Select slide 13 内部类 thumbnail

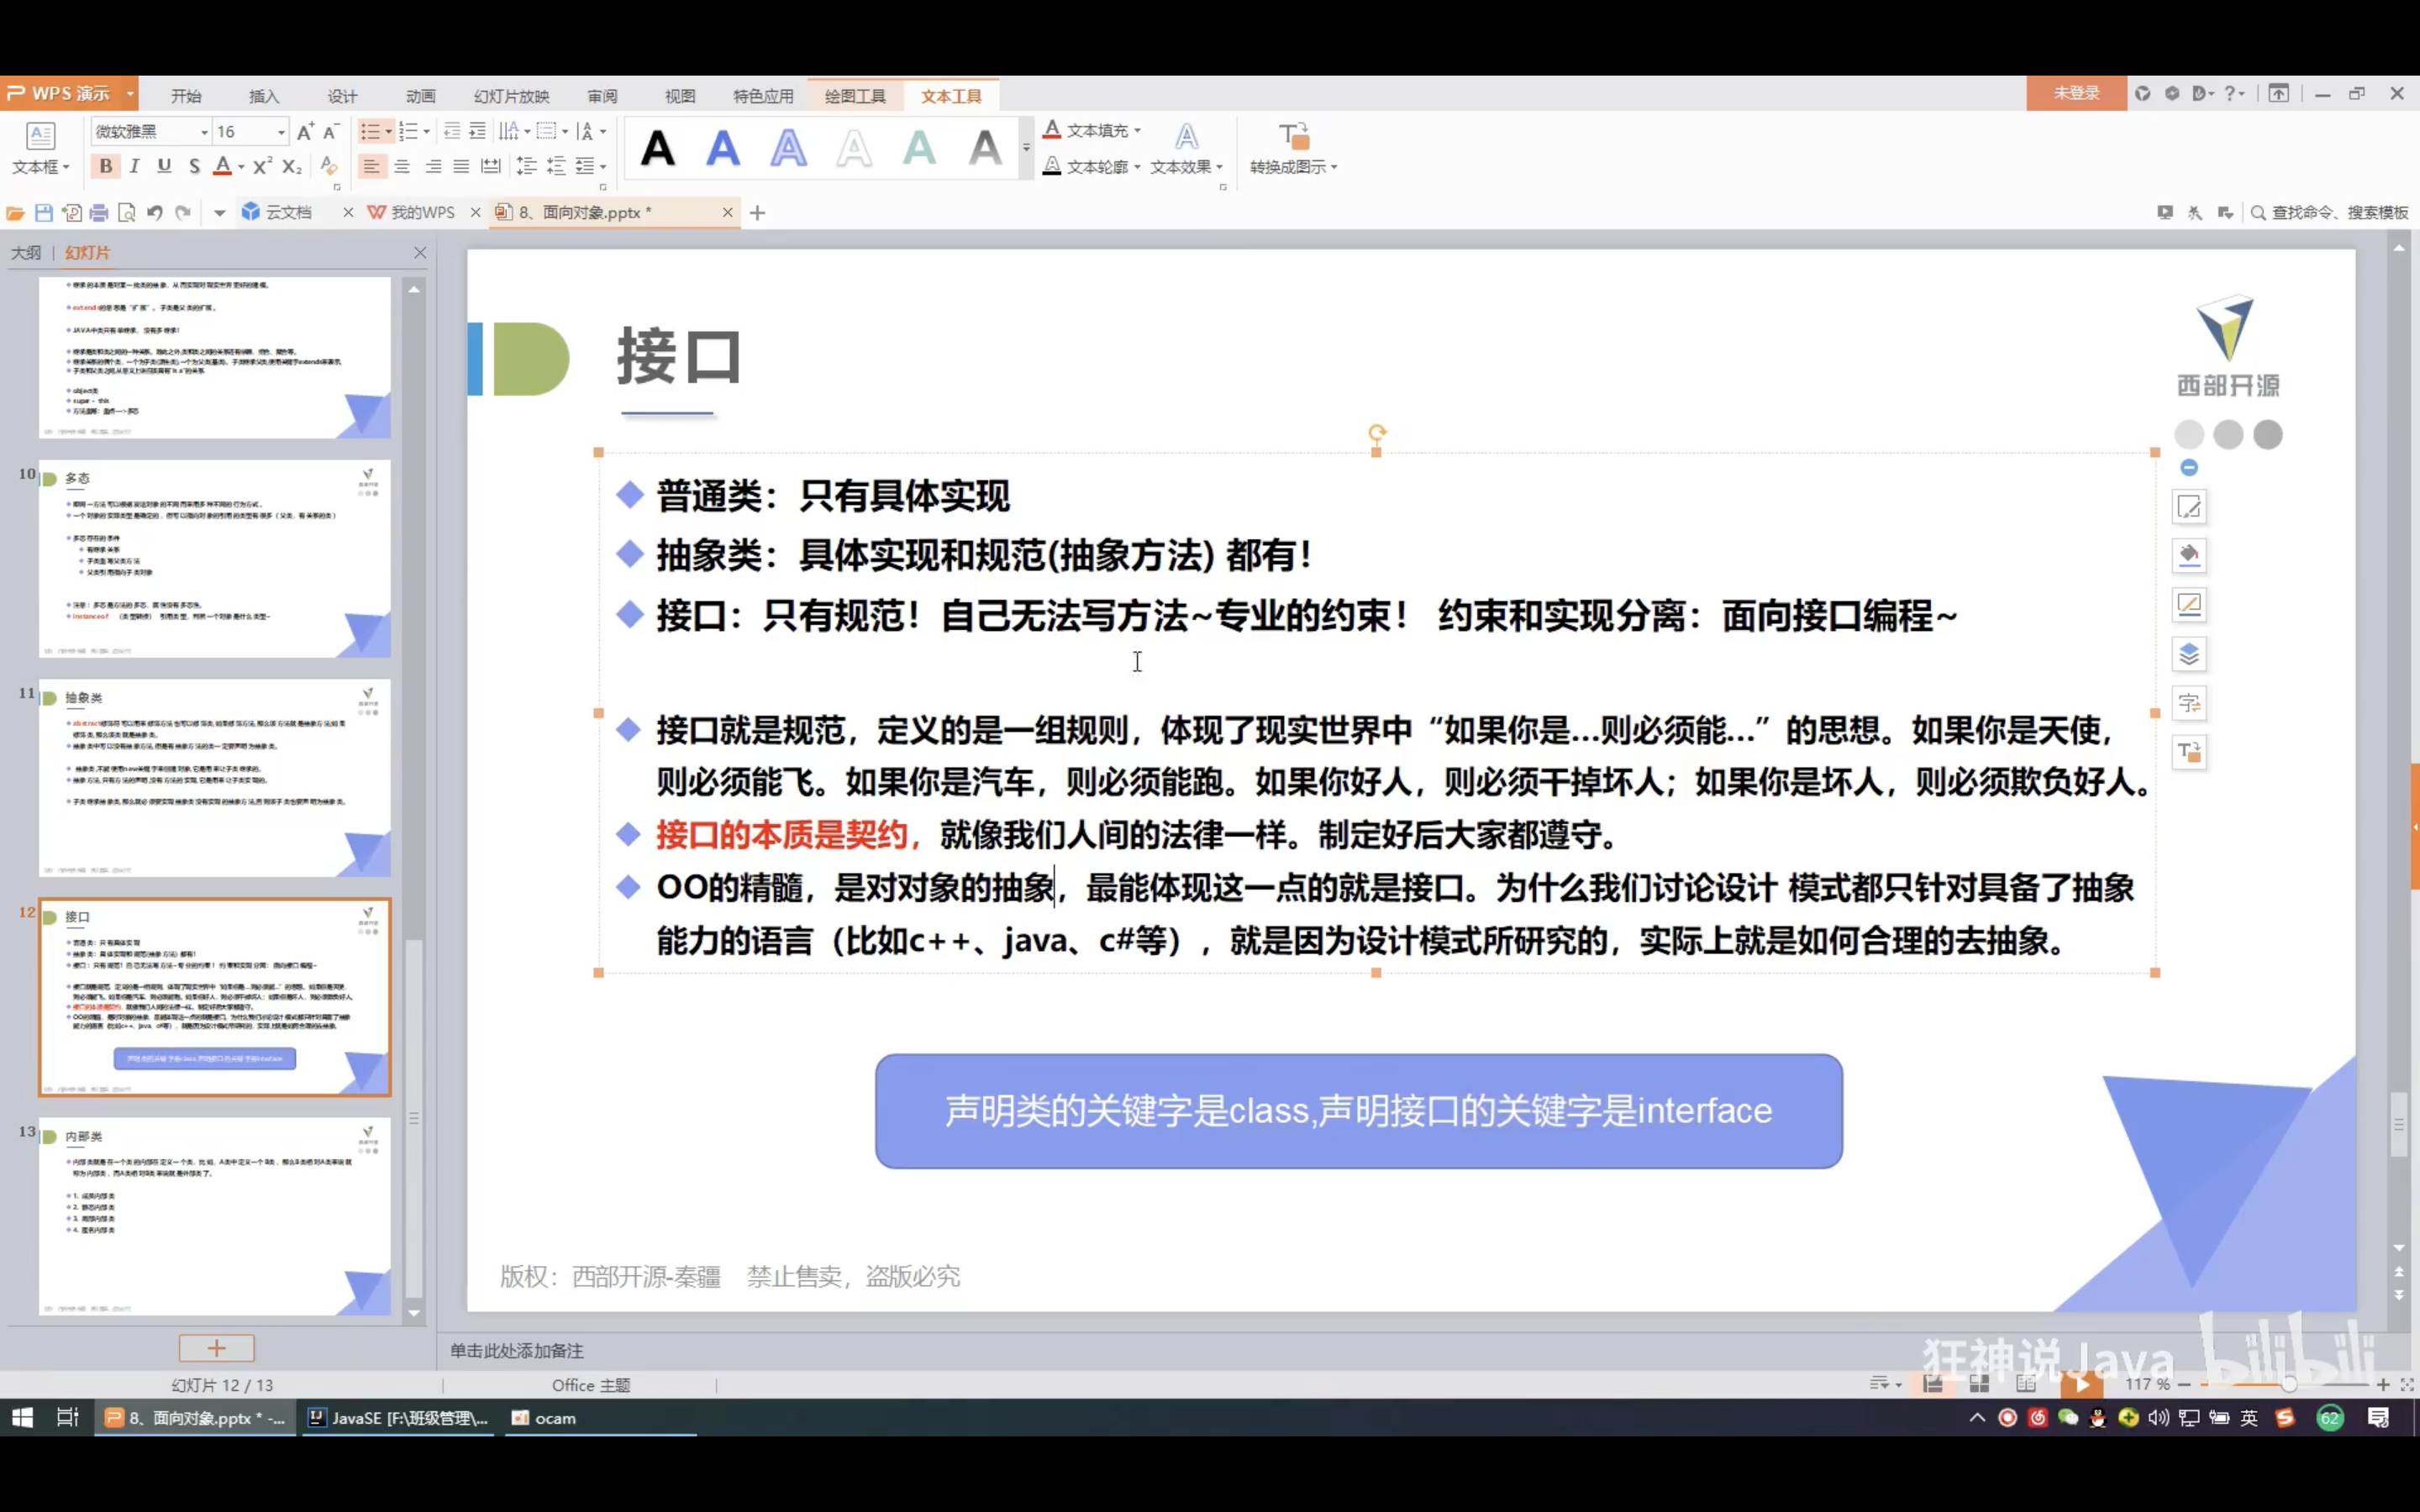[x=214, y=1215]
